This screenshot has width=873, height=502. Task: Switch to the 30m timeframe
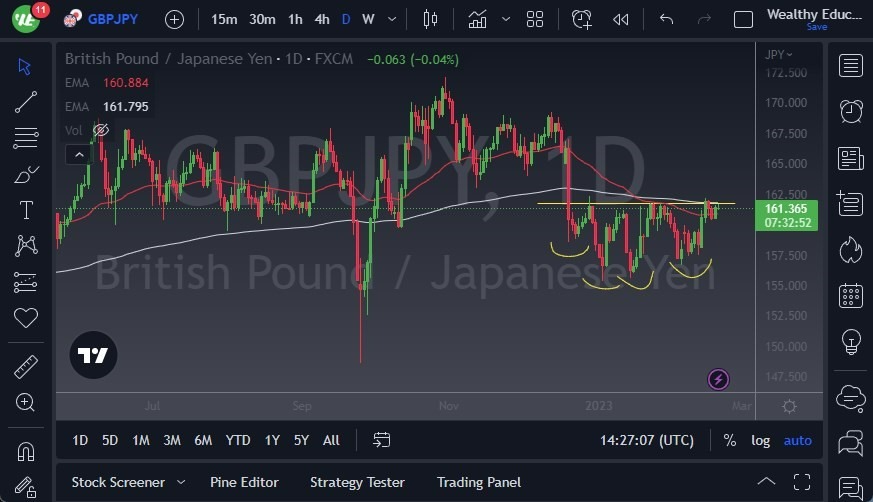coord(262,19)
